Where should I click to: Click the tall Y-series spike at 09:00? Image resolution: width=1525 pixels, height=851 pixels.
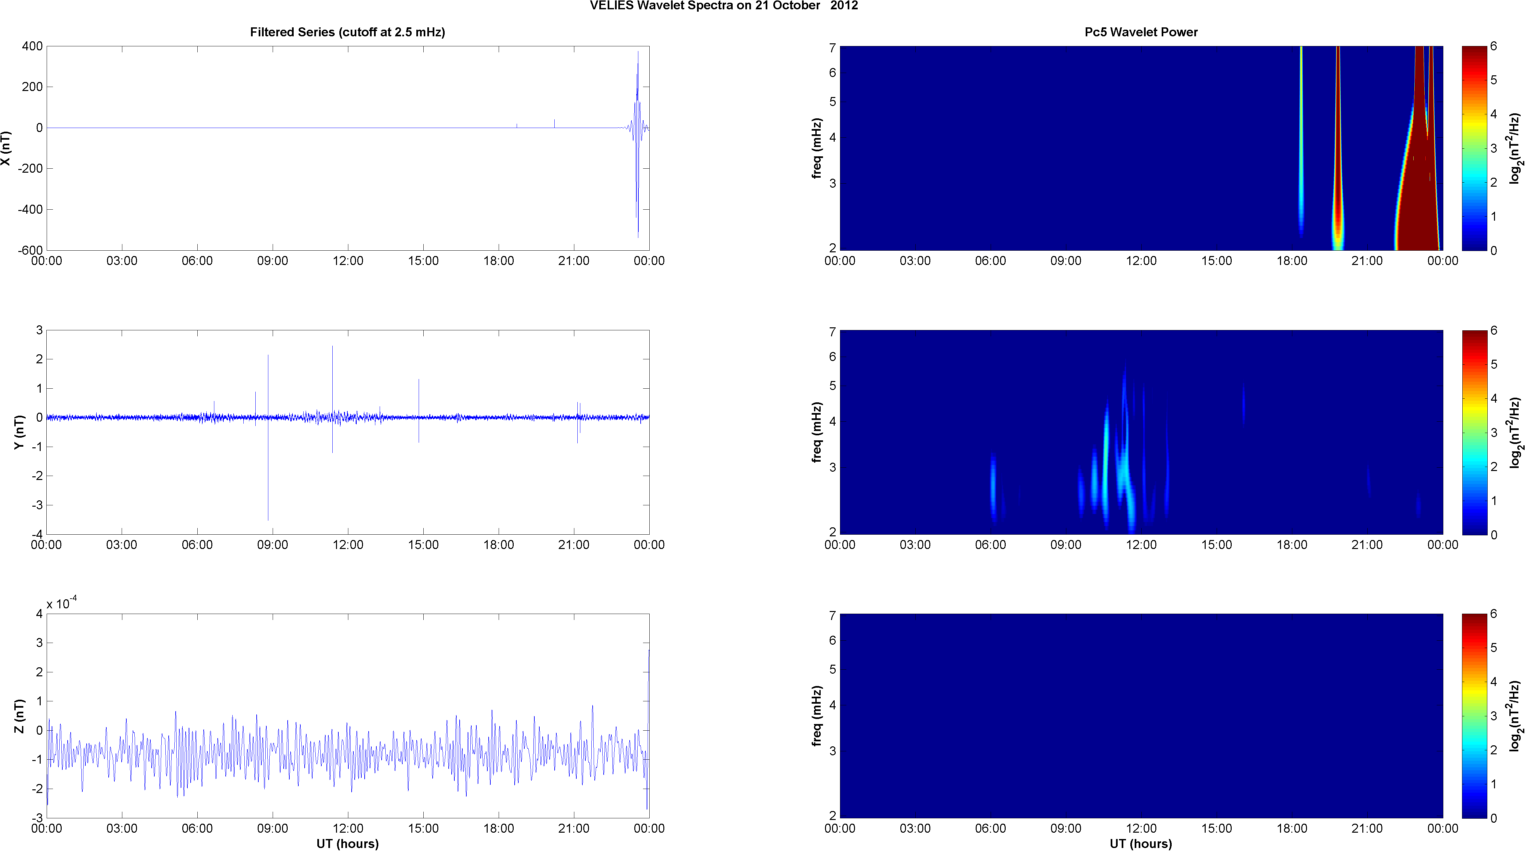tap(268, 437)
